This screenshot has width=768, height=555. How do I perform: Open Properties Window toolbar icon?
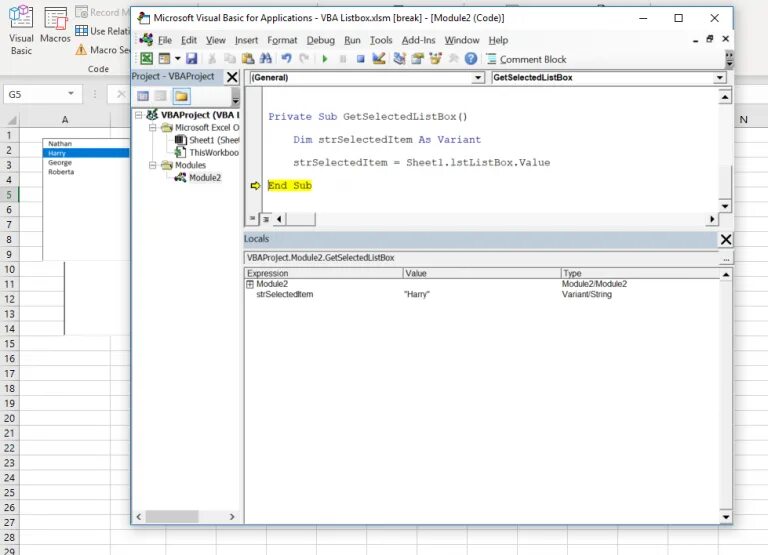click(x=417, y=59)
